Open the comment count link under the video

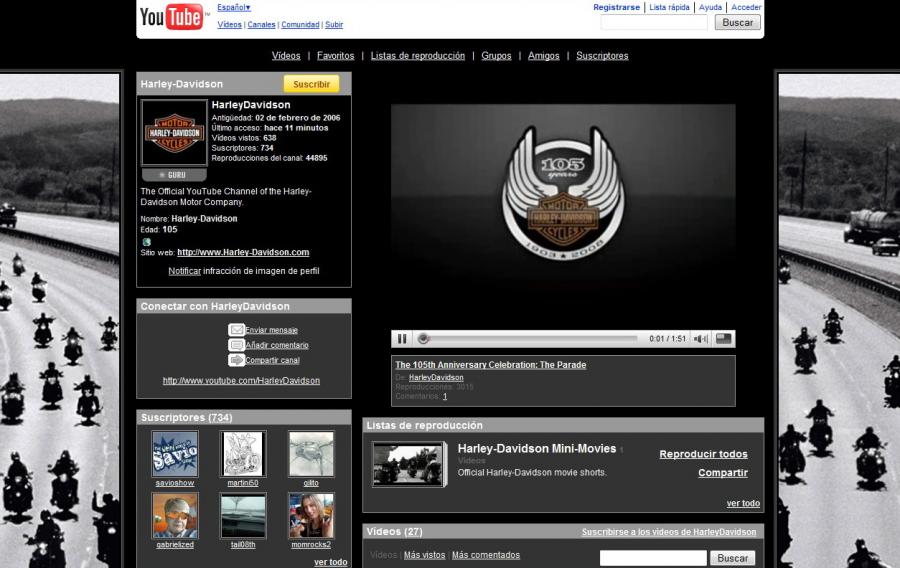pyautogui.click(x=445, y=396)
